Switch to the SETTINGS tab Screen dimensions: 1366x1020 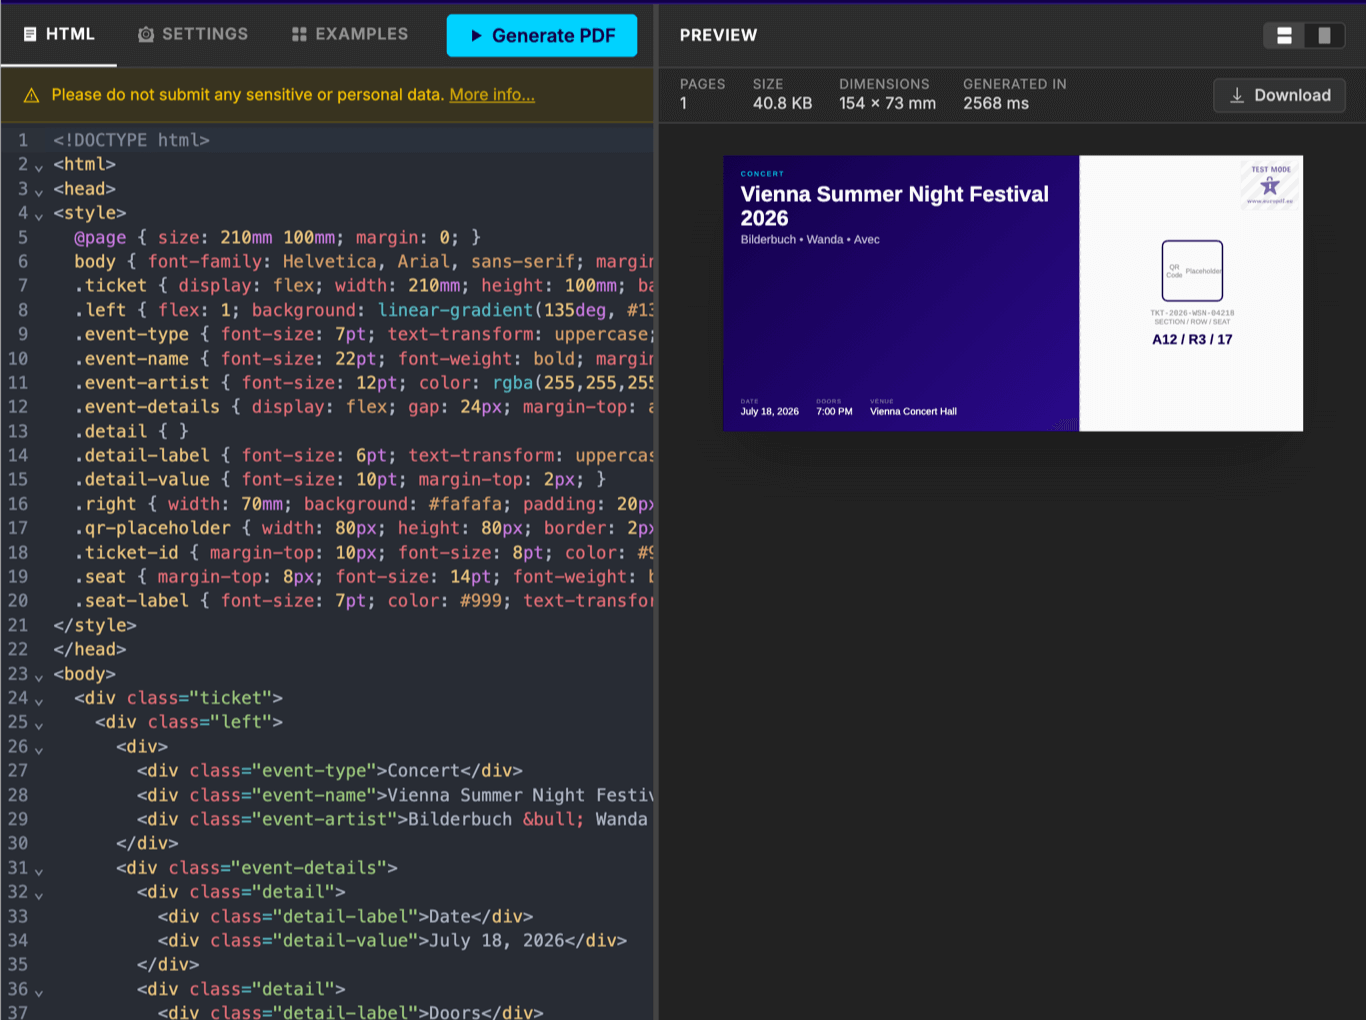[x=205, y=33]
